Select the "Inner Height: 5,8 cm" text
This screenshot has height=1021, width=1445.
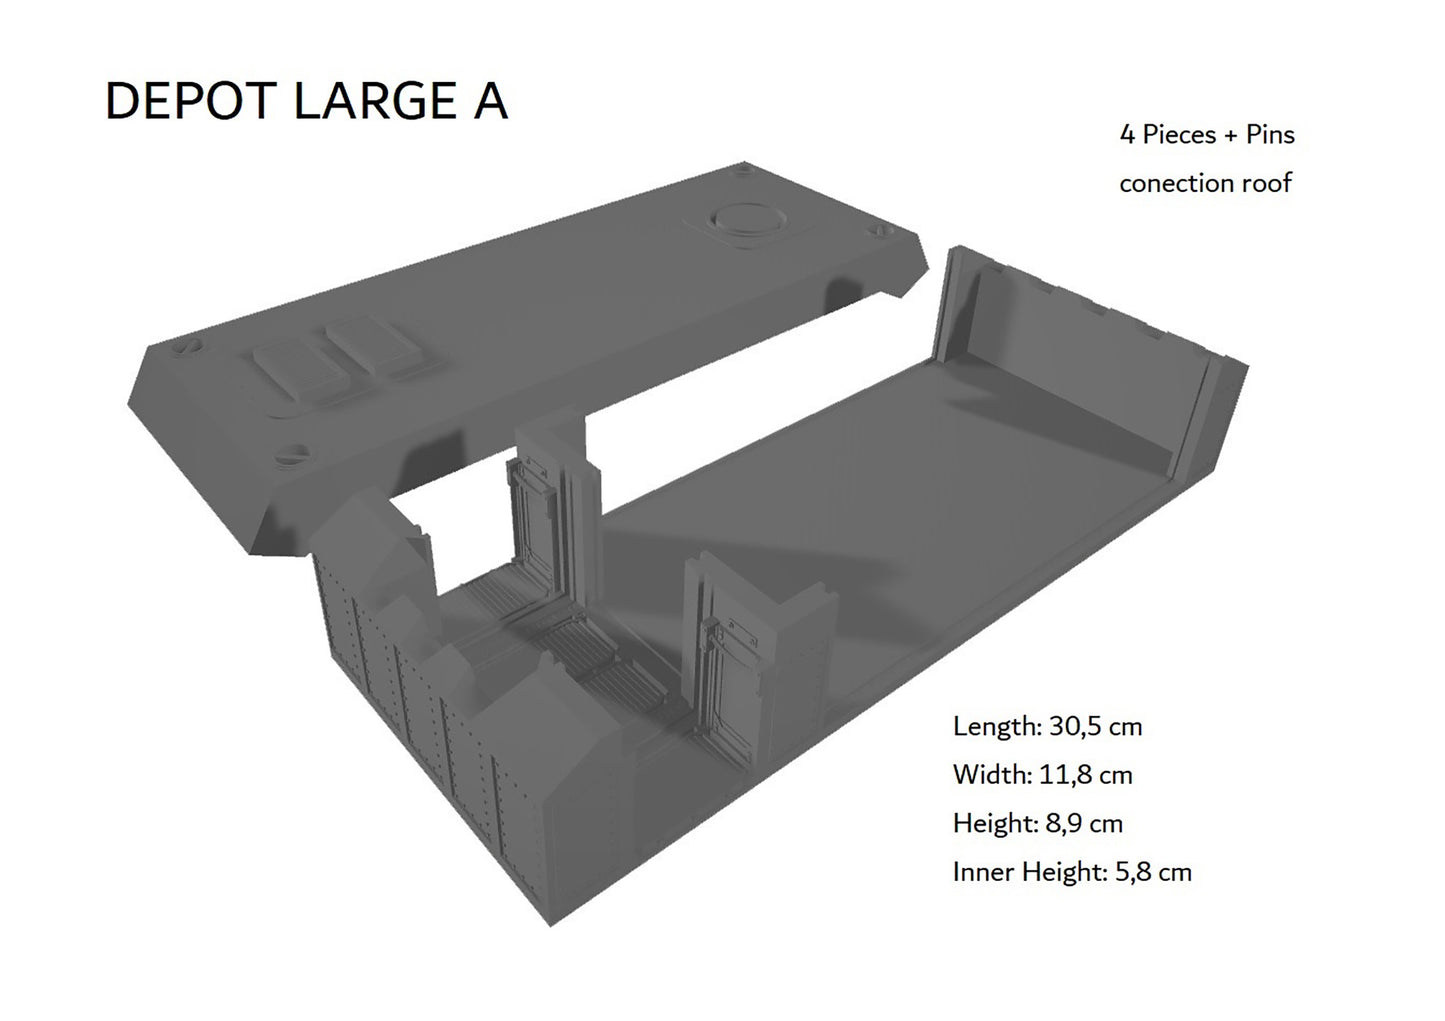(1072, 872)
